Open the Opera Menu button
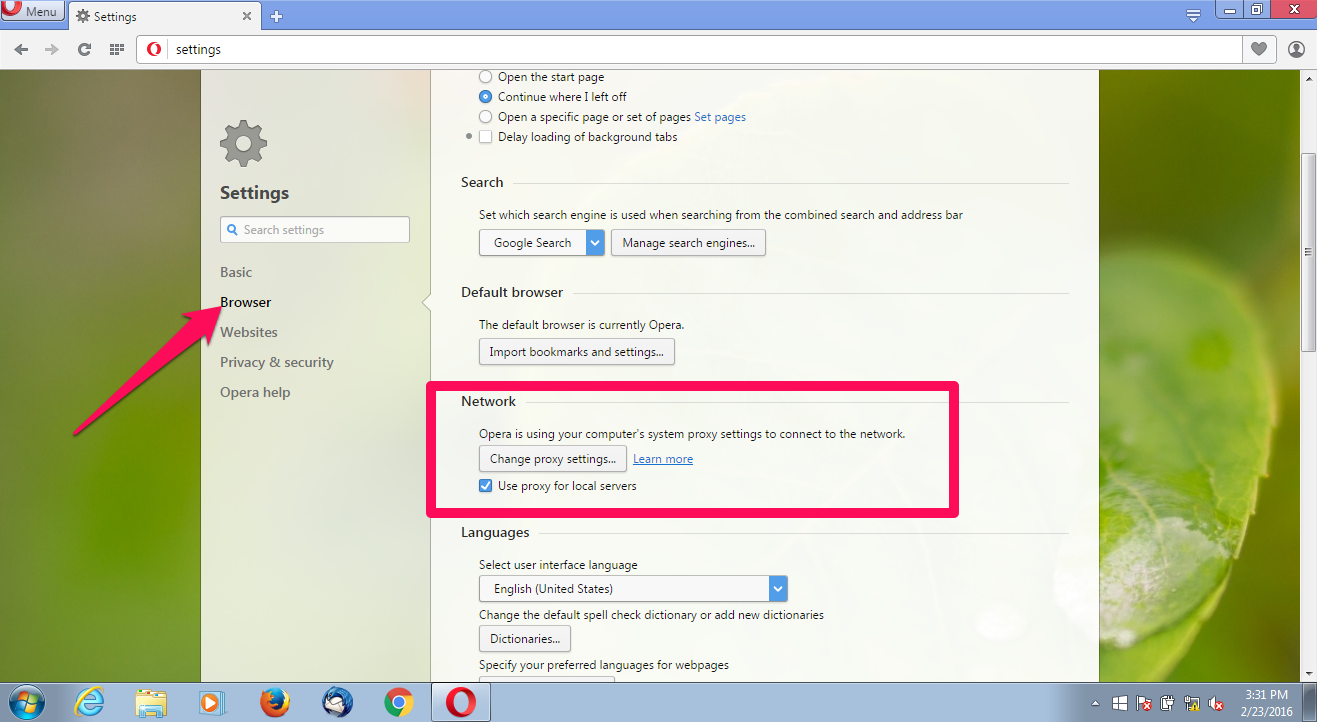This screenshot has height=722, width=1317. click(33, 12)
